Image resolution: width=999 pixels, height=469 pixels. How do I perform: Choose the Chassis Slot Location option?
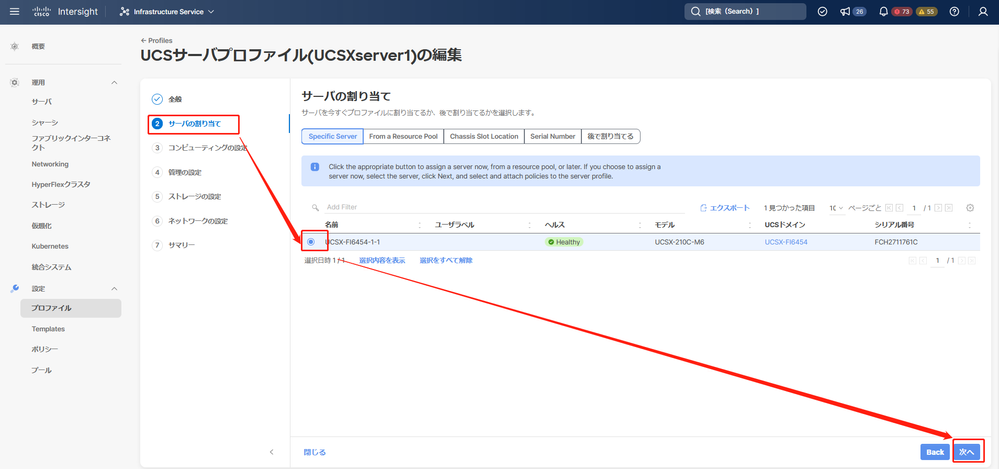(484, 136)
